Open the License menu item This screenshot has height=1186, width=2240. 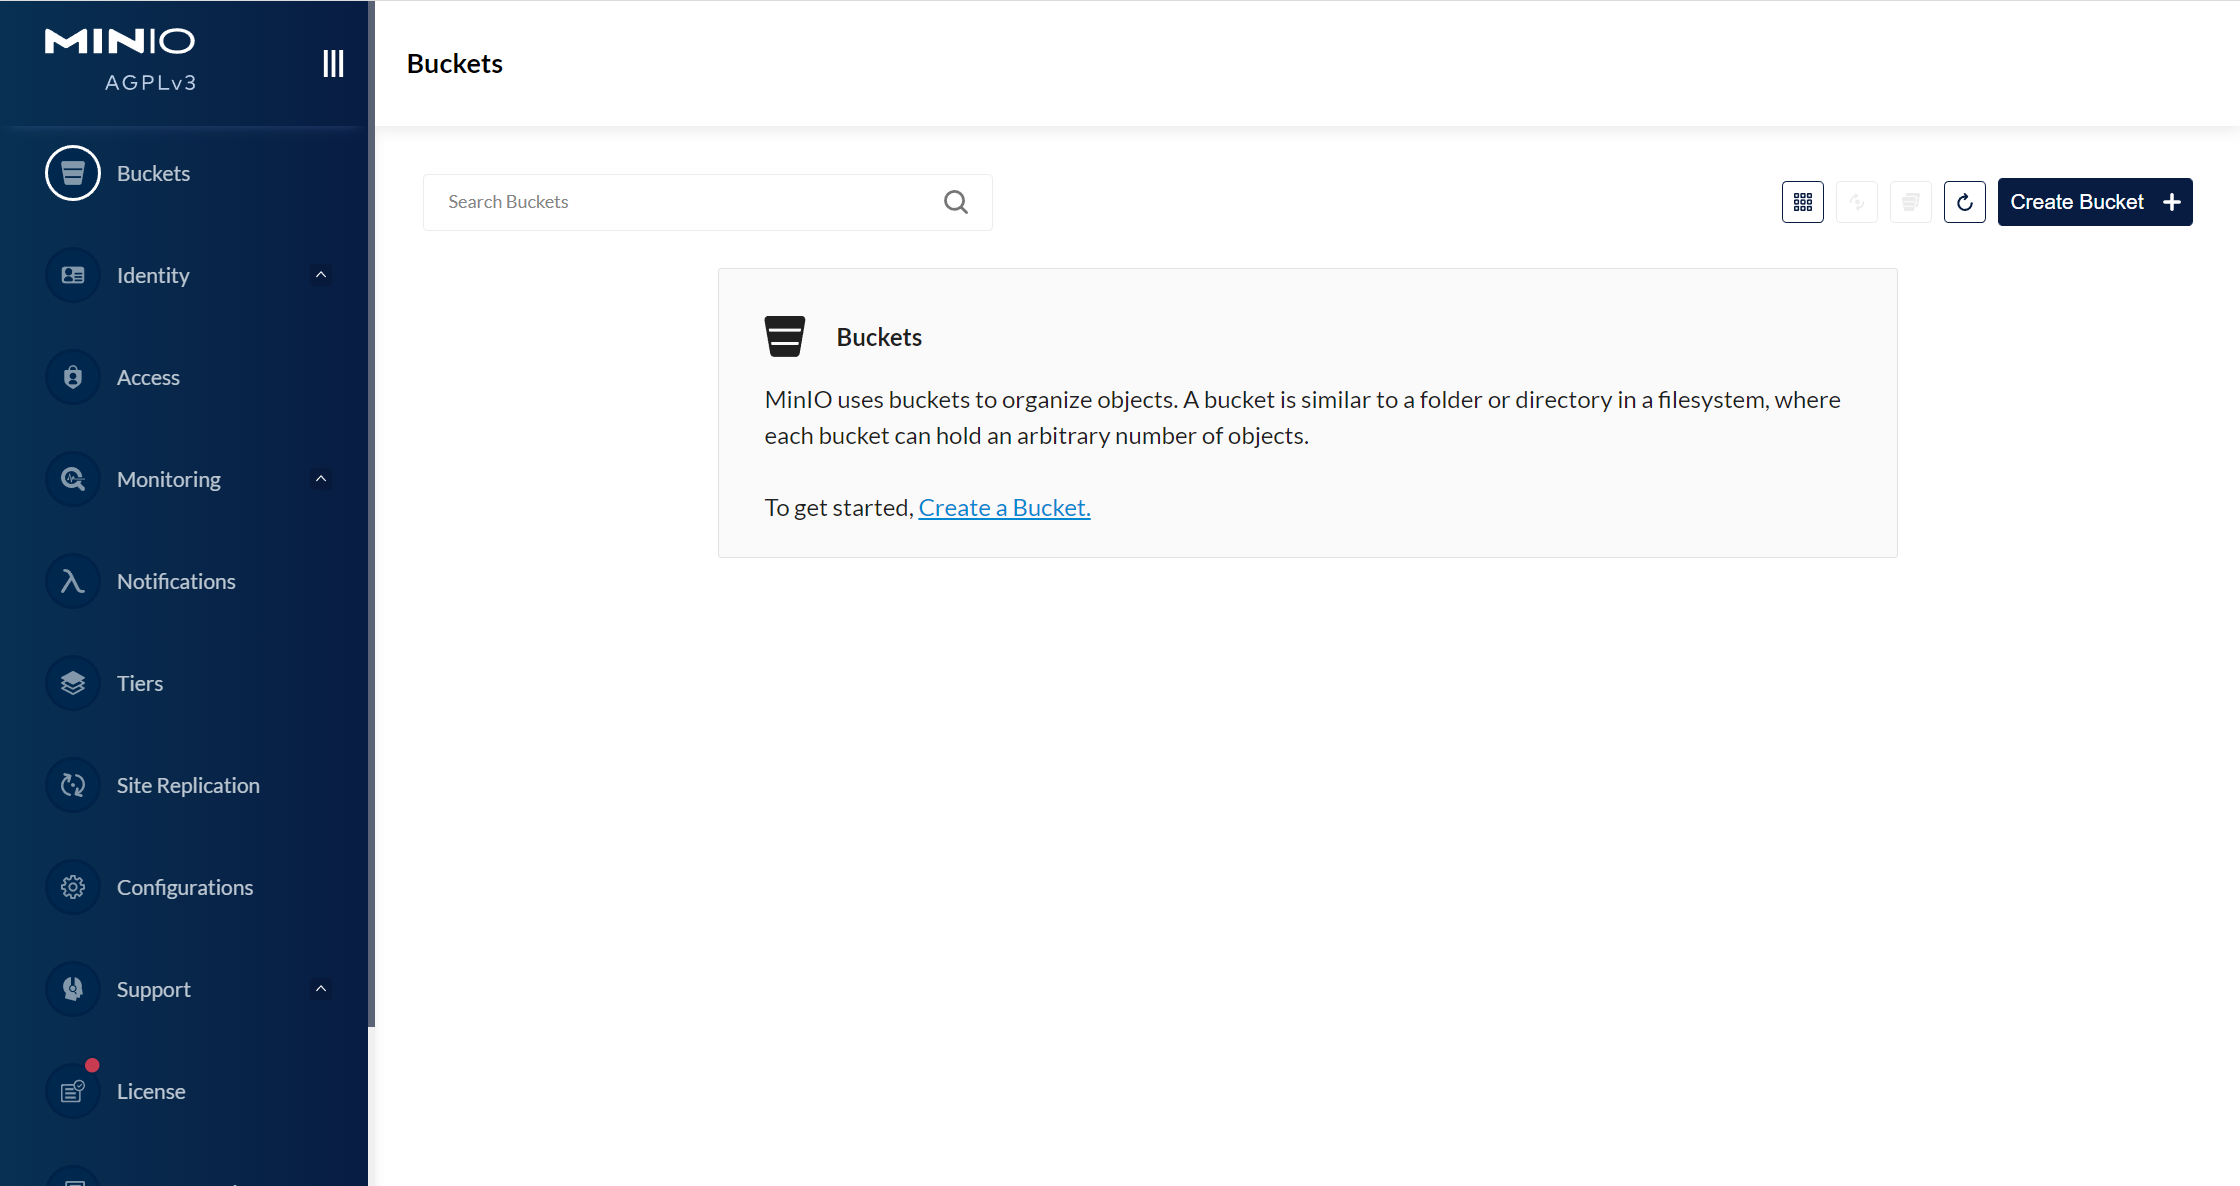[x=150, y=1091]
